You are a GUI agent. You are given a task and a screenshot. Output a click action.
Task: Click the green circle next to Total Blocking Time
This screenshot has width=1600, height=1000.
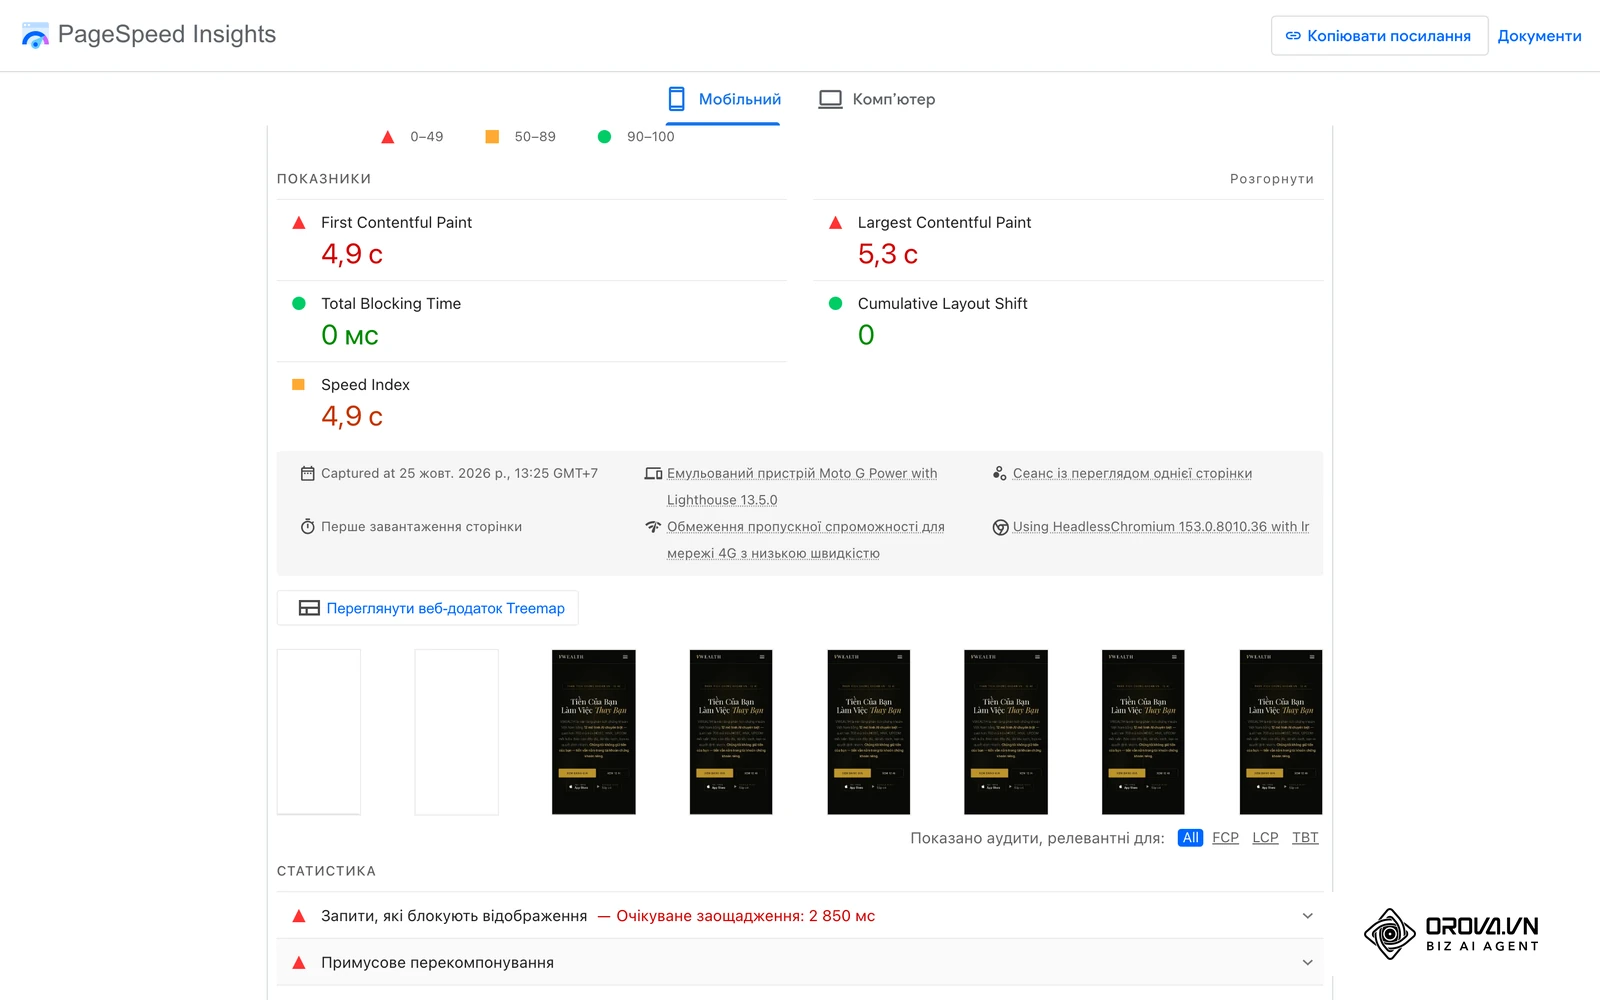298,304
